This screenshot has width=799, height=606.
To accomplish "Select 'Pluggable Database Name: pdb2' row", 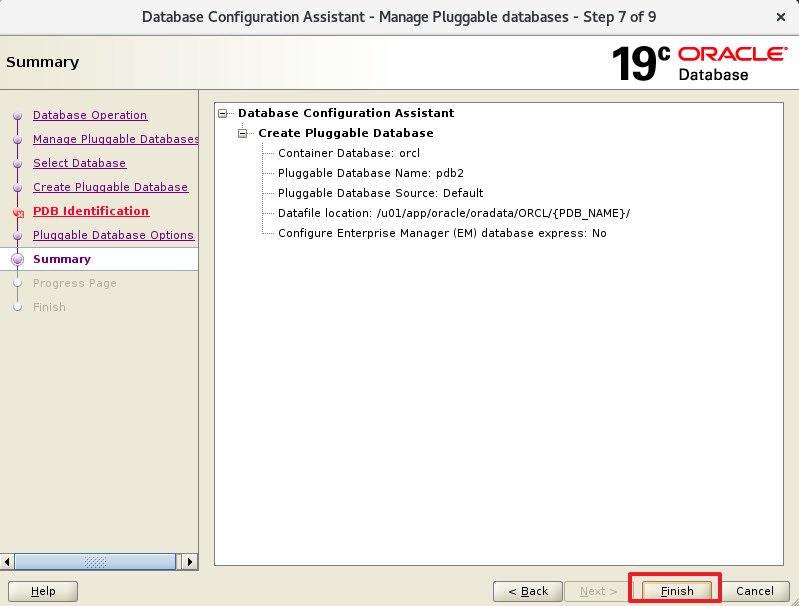I will coord(370,173).
